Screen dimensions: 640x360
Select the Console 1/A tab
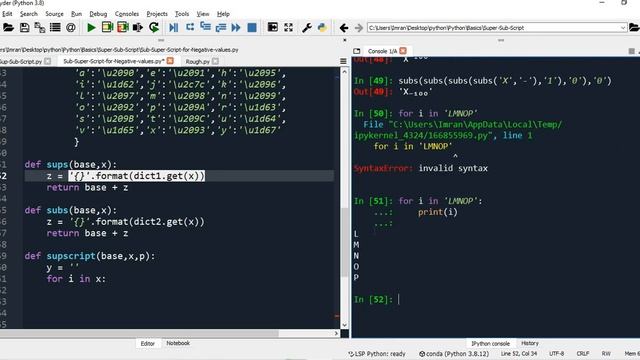click(x=382, y=51)
